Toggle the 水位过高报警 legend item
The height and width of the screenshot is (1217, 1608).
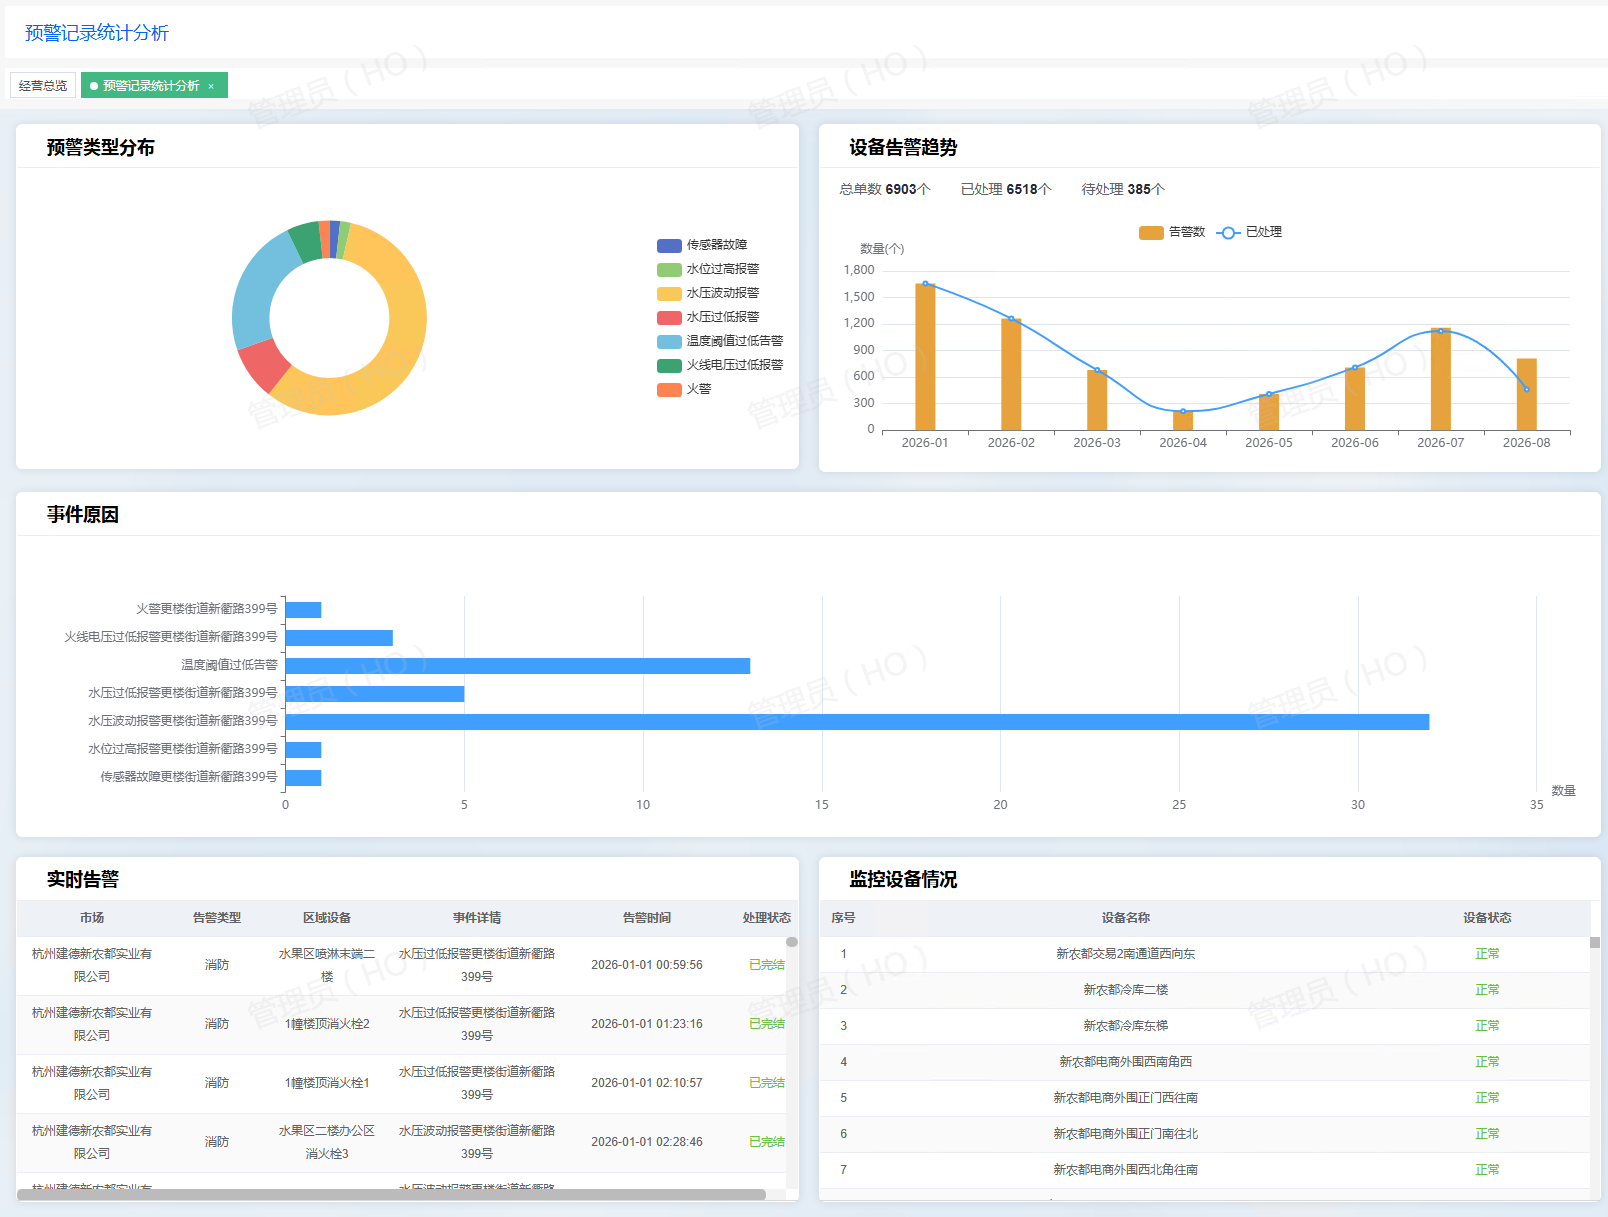tap(669, 269)
